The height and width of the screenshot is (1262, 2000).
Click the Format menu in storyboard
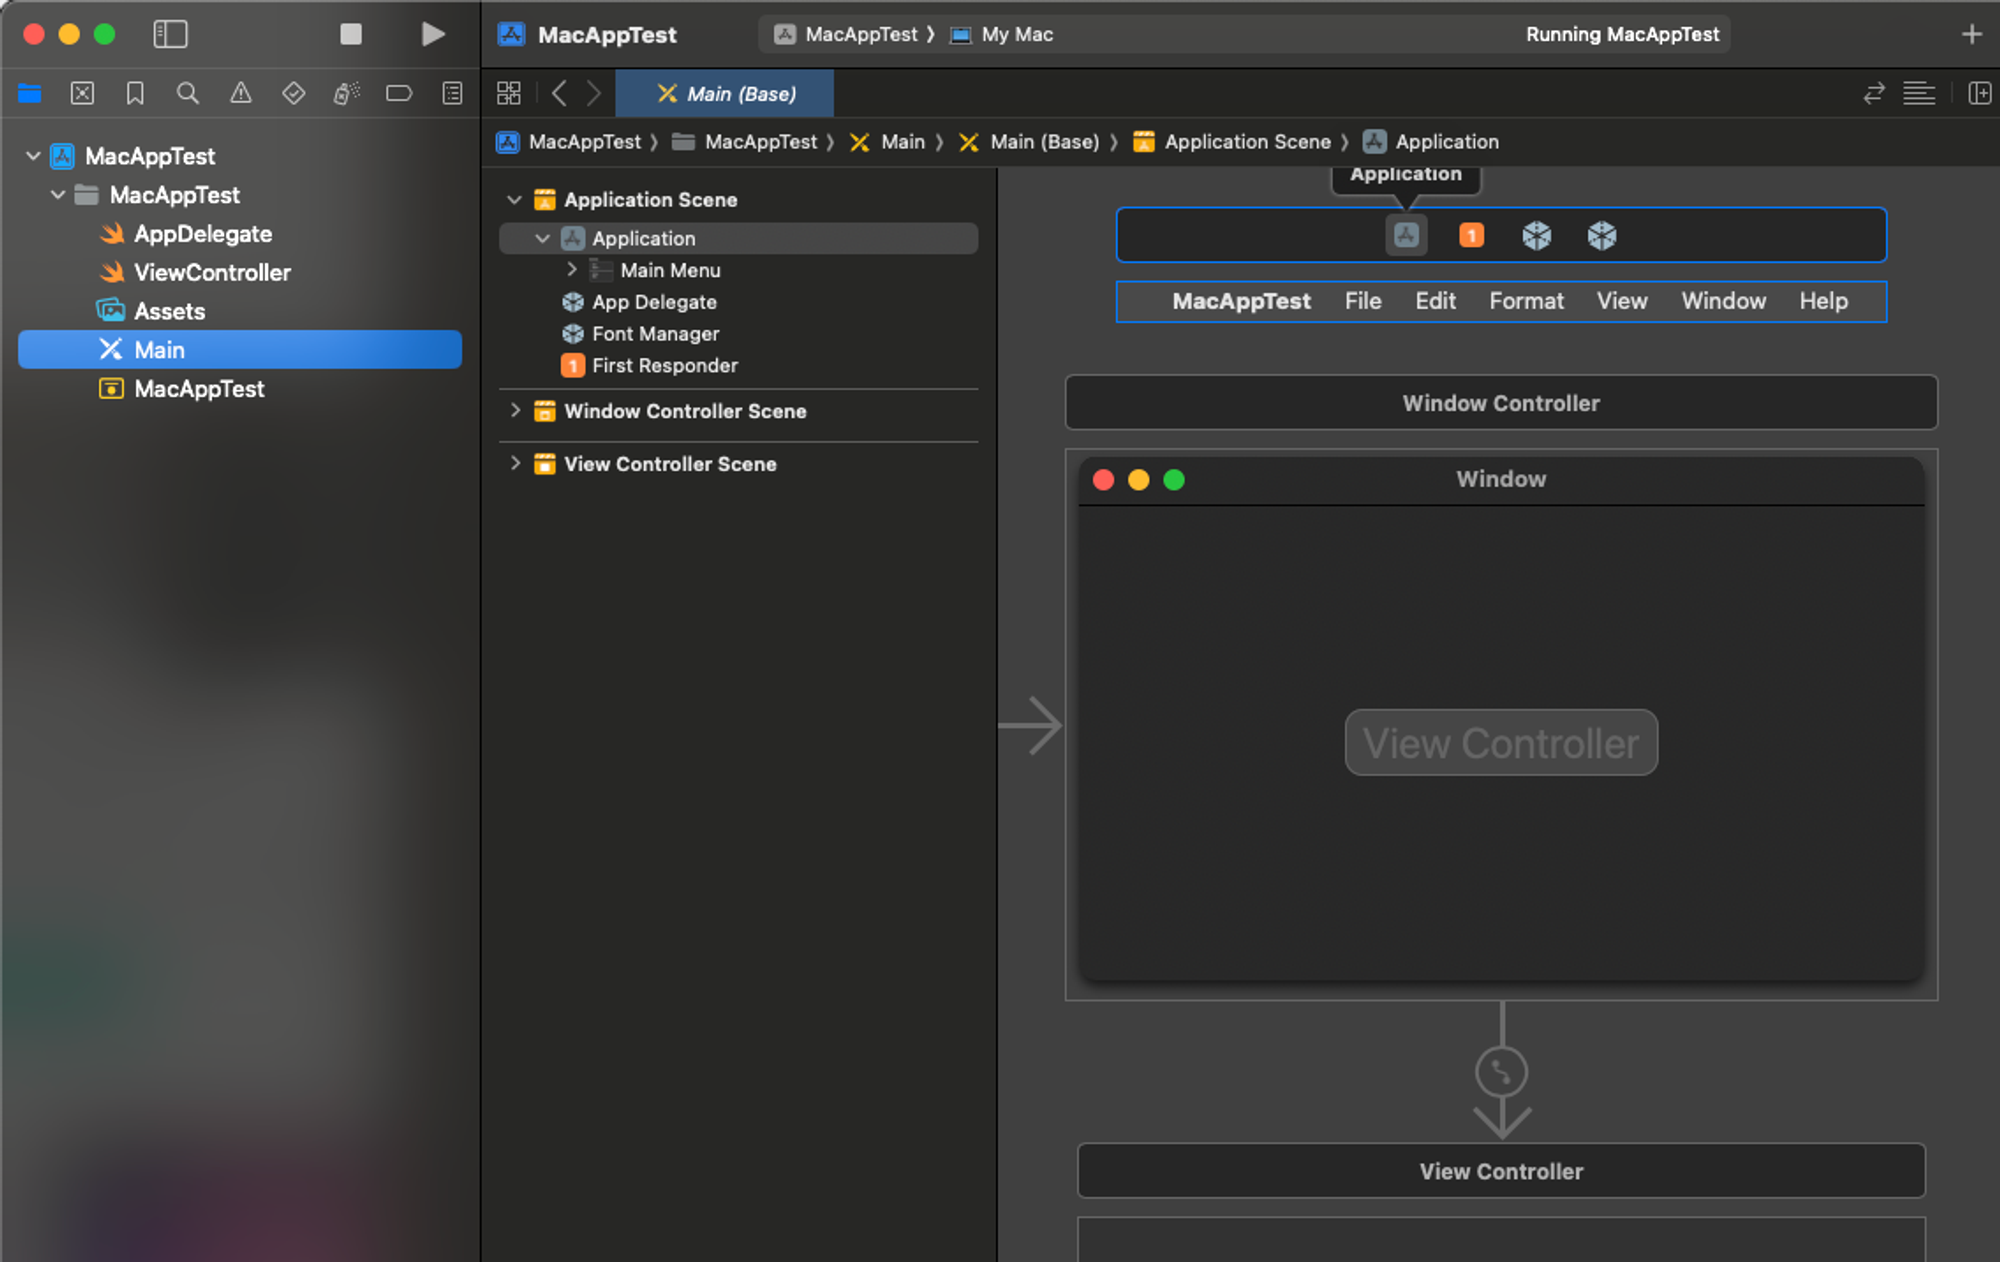1525,301
